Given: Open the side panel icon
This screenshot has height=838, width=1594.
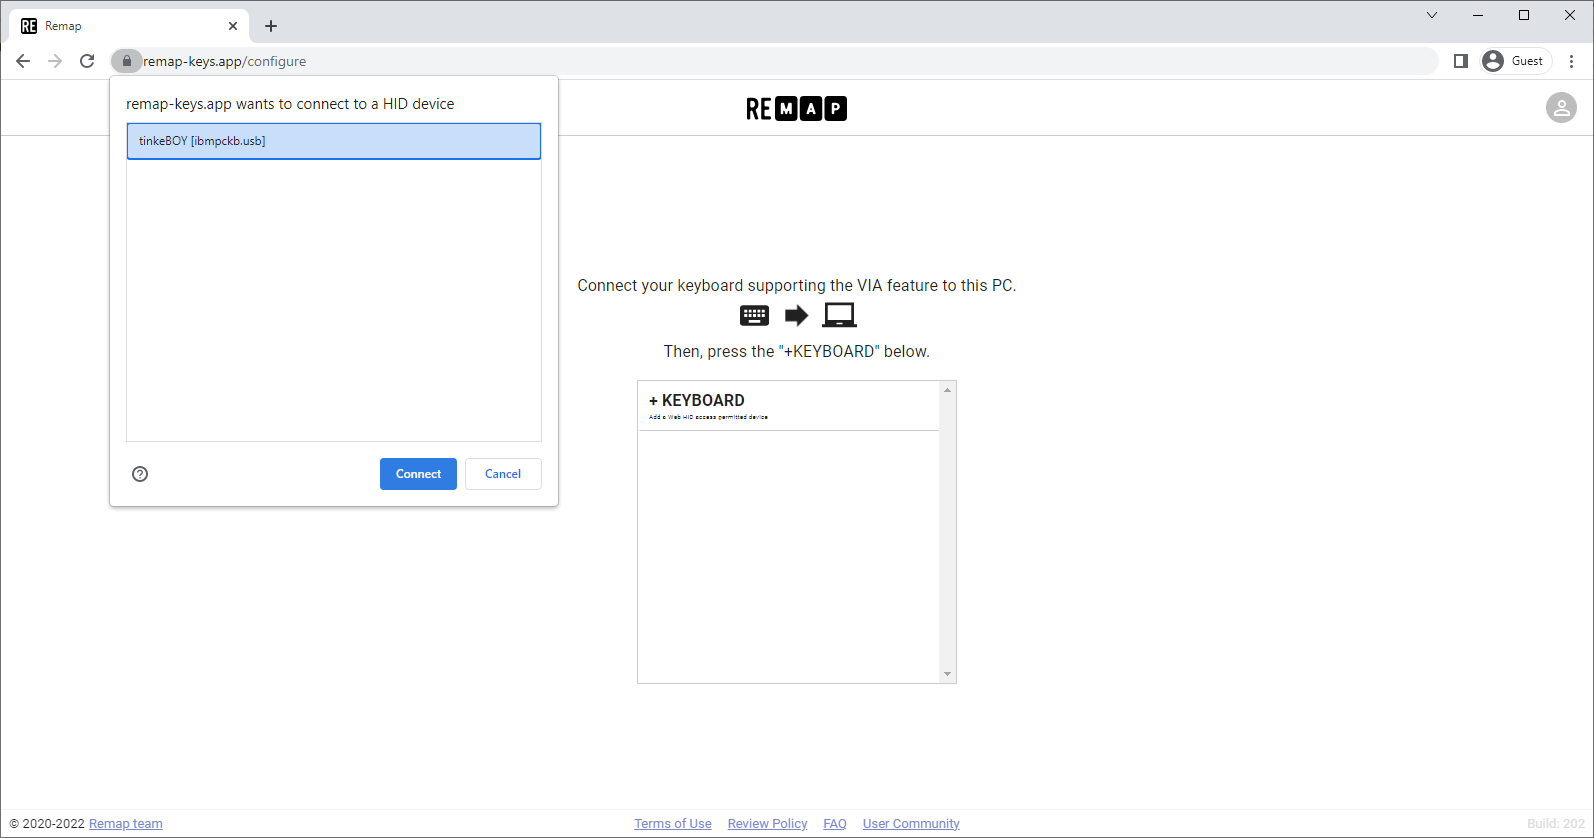Looking at the screenshot, I should [1460, 61].
